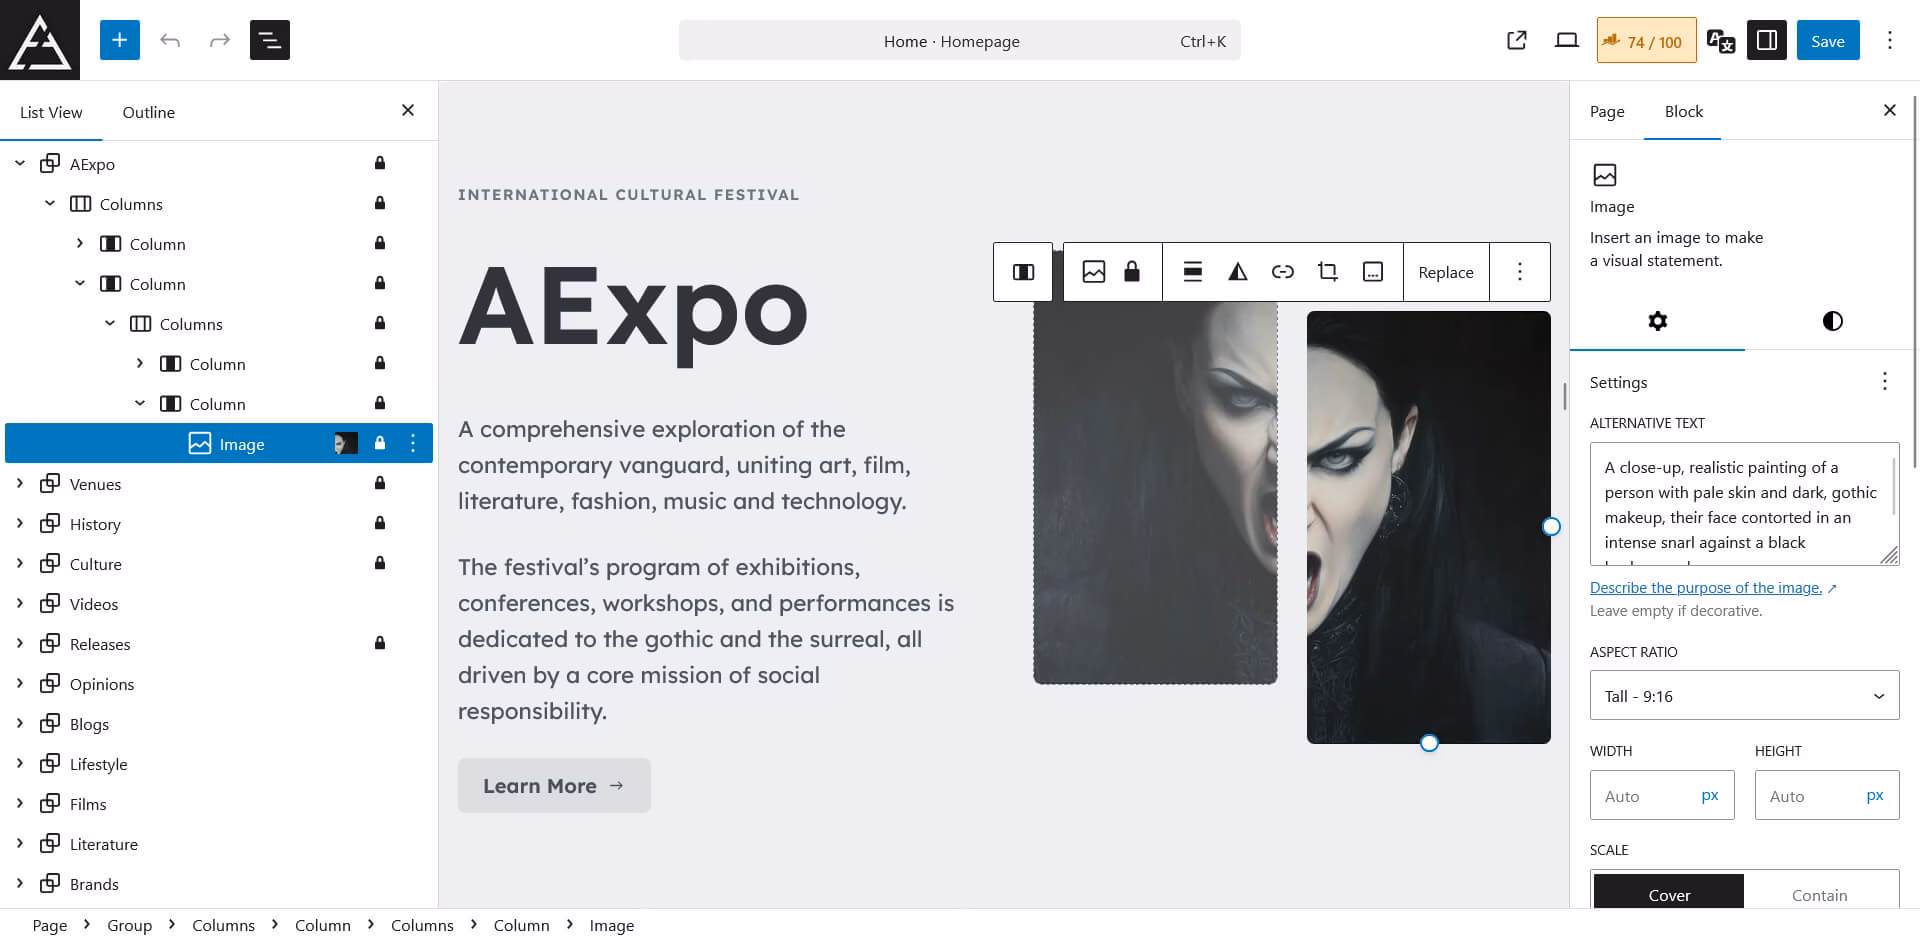Open the block inserter plus button
Viewport: 1920px width, 938px height.
(119, 40)
